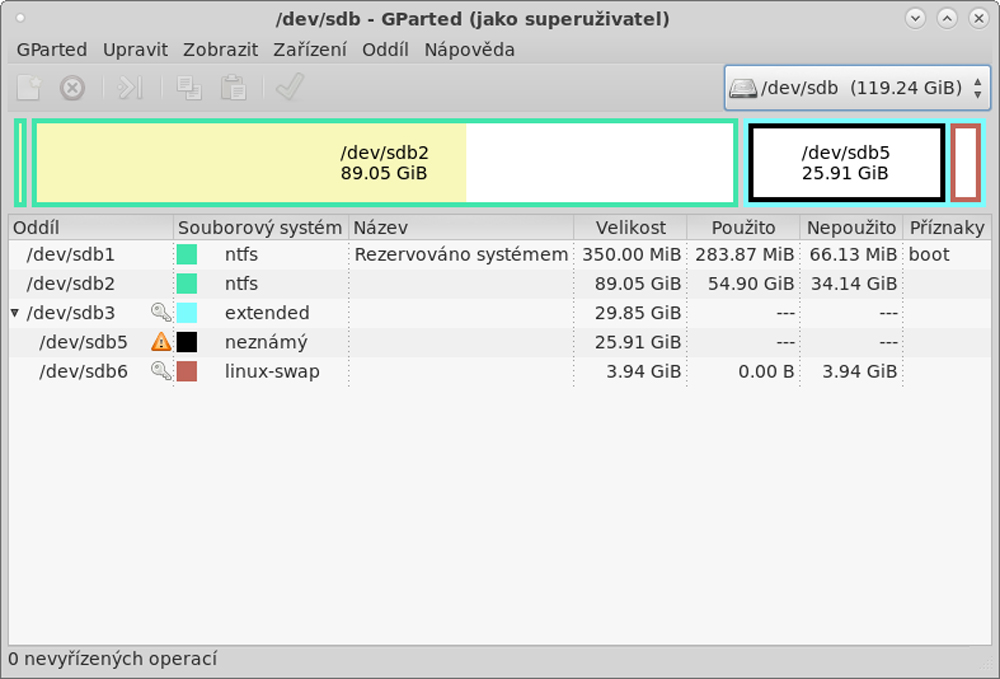Minimize the GParted window
Screen dimensions: 1000x679
click(x=915, y=18)
